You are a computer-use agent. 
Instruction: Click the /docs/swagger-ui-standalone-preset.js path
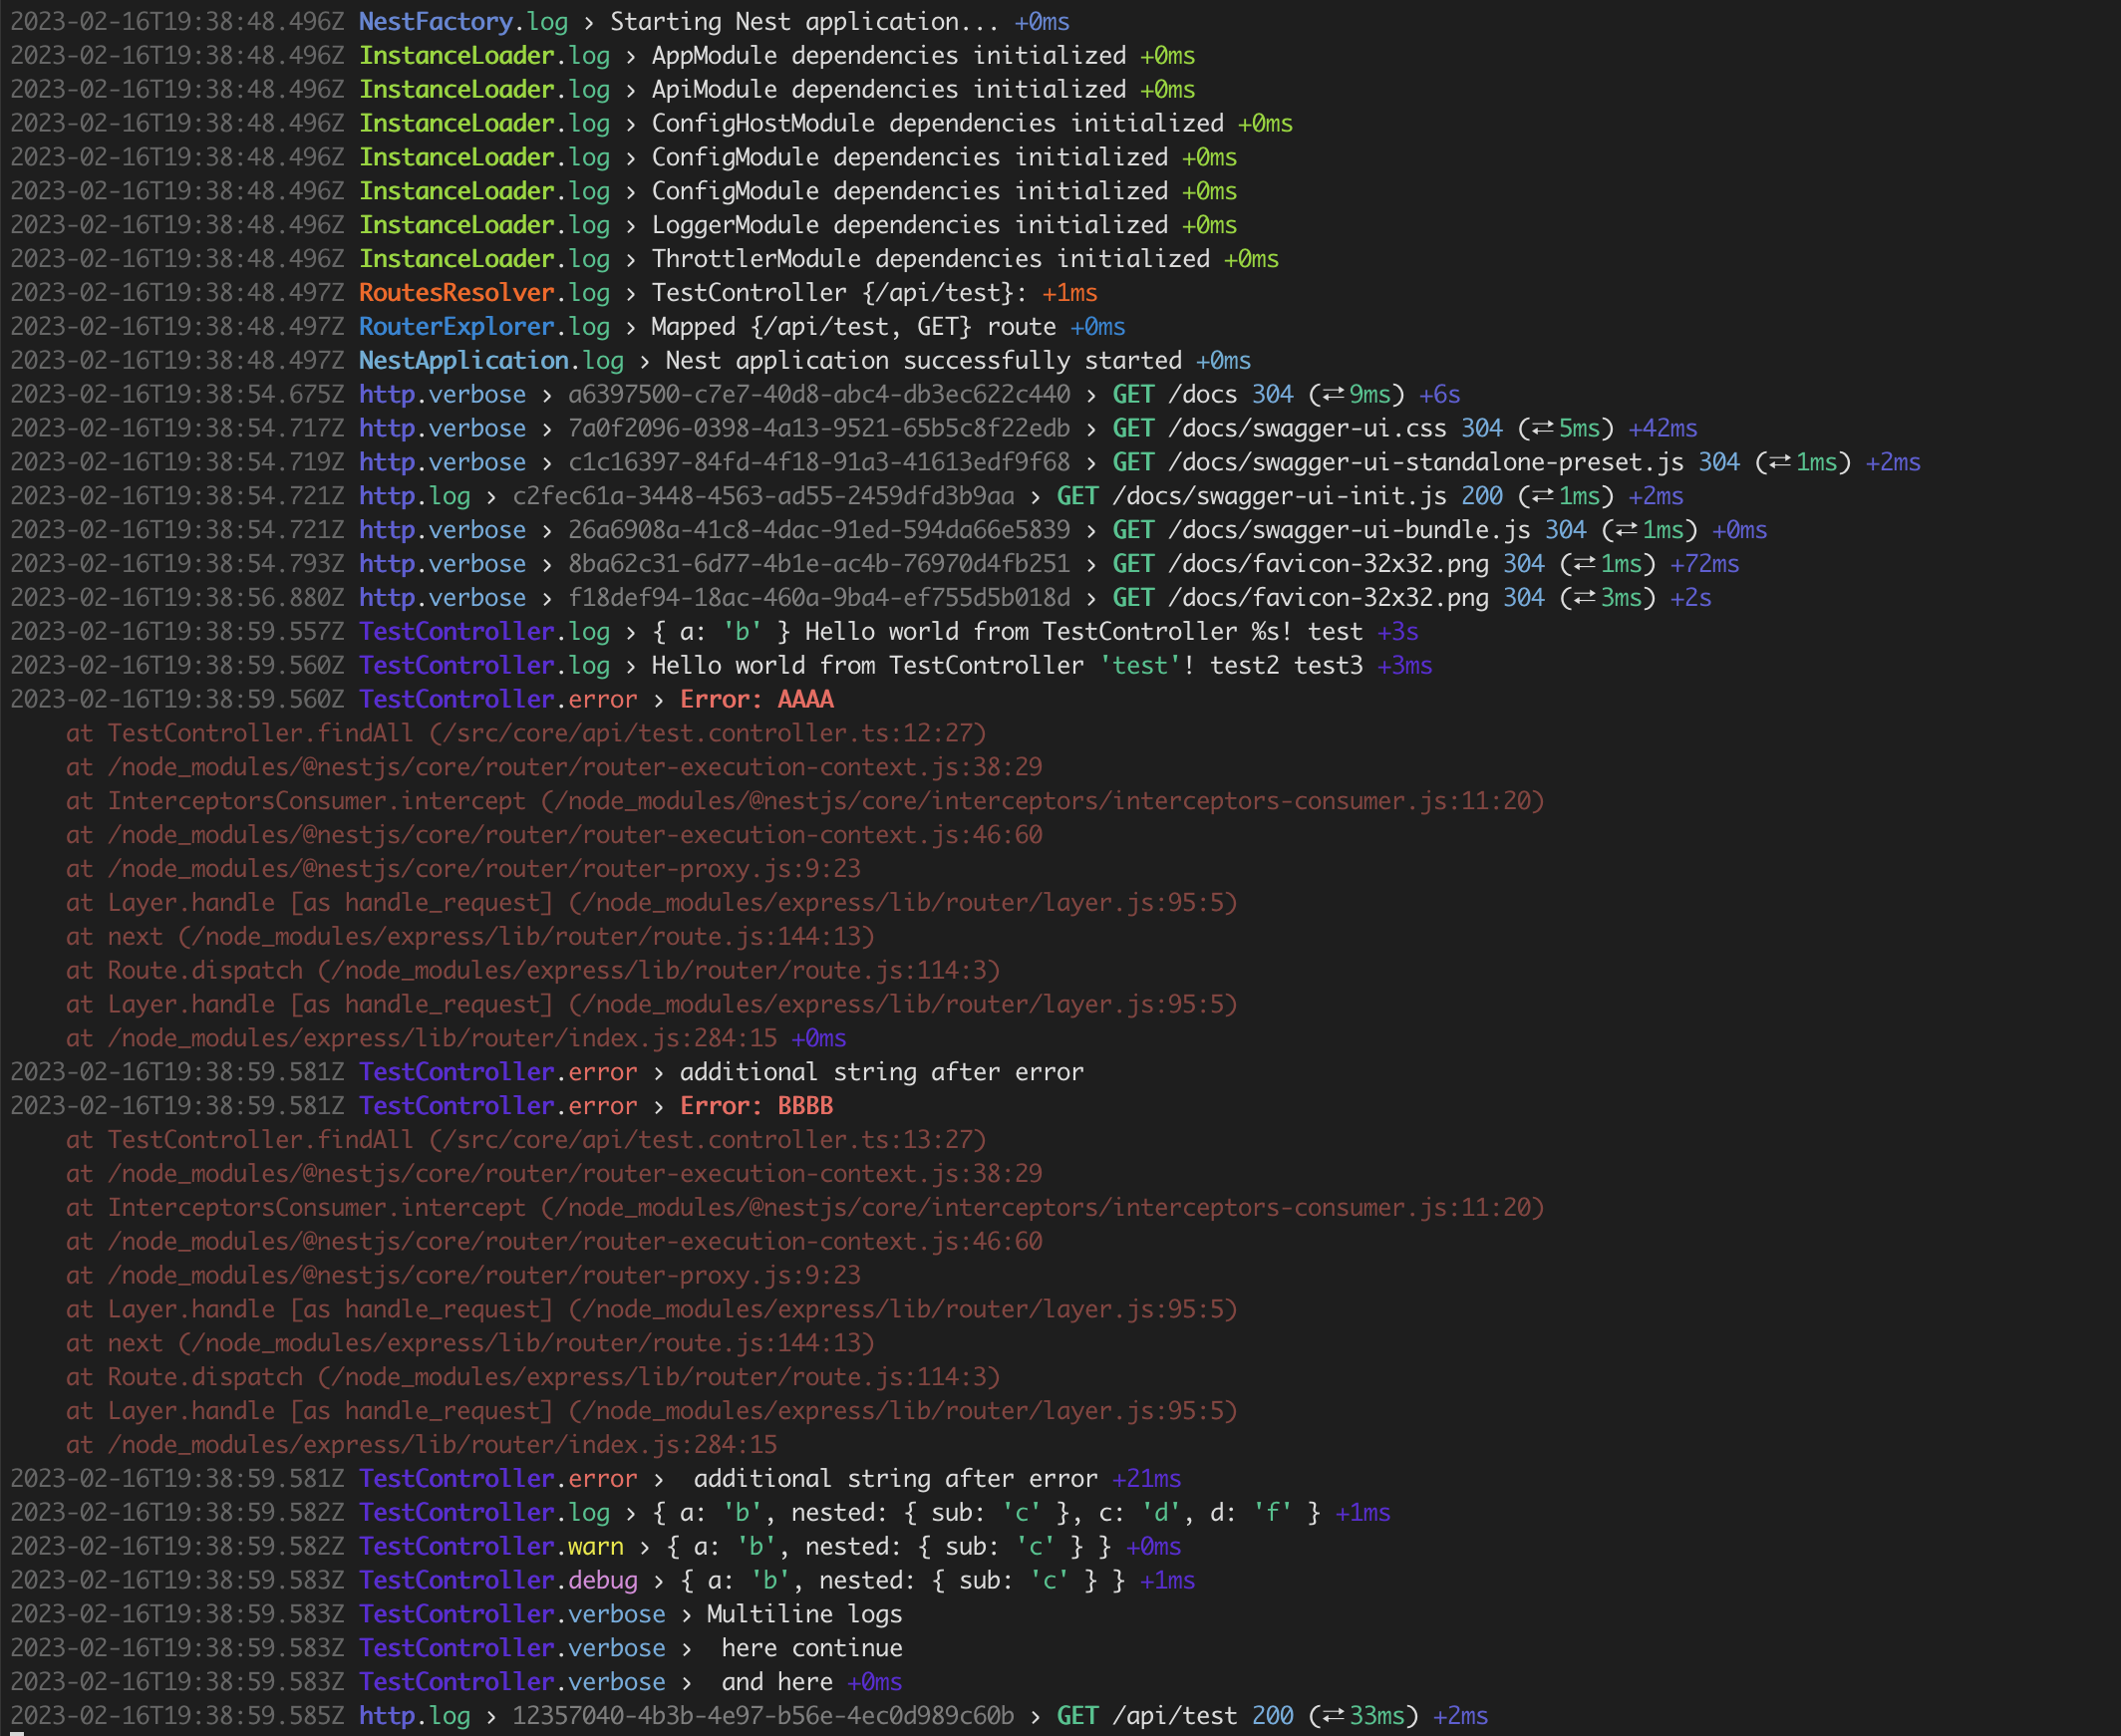click(1426, 462)
